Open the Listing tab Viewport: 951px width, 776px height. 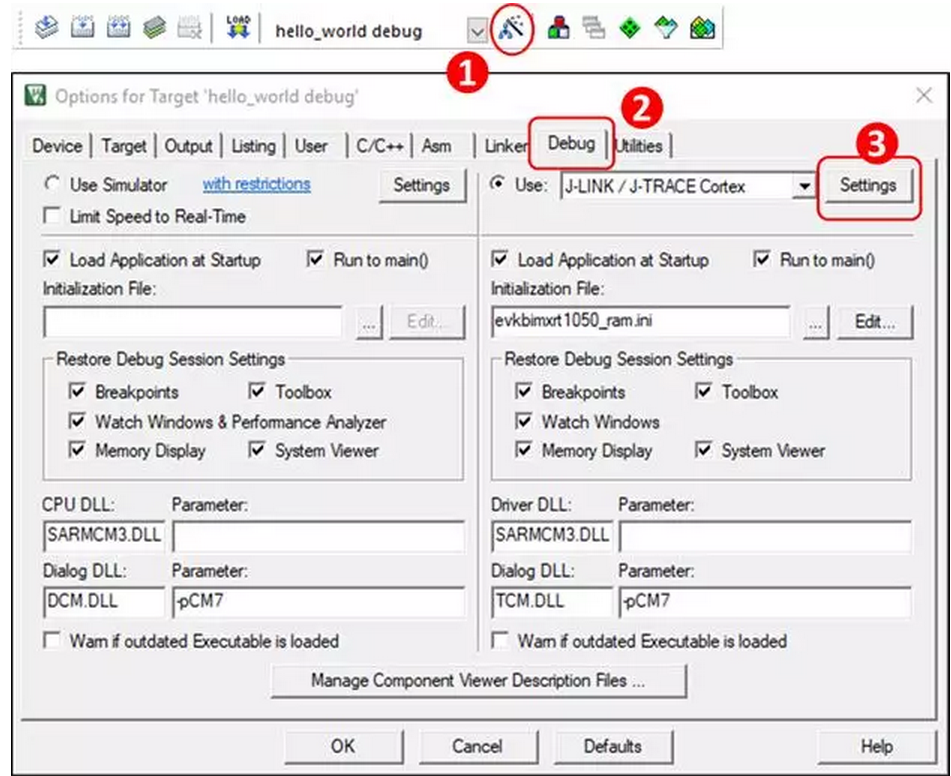point(254,146)
